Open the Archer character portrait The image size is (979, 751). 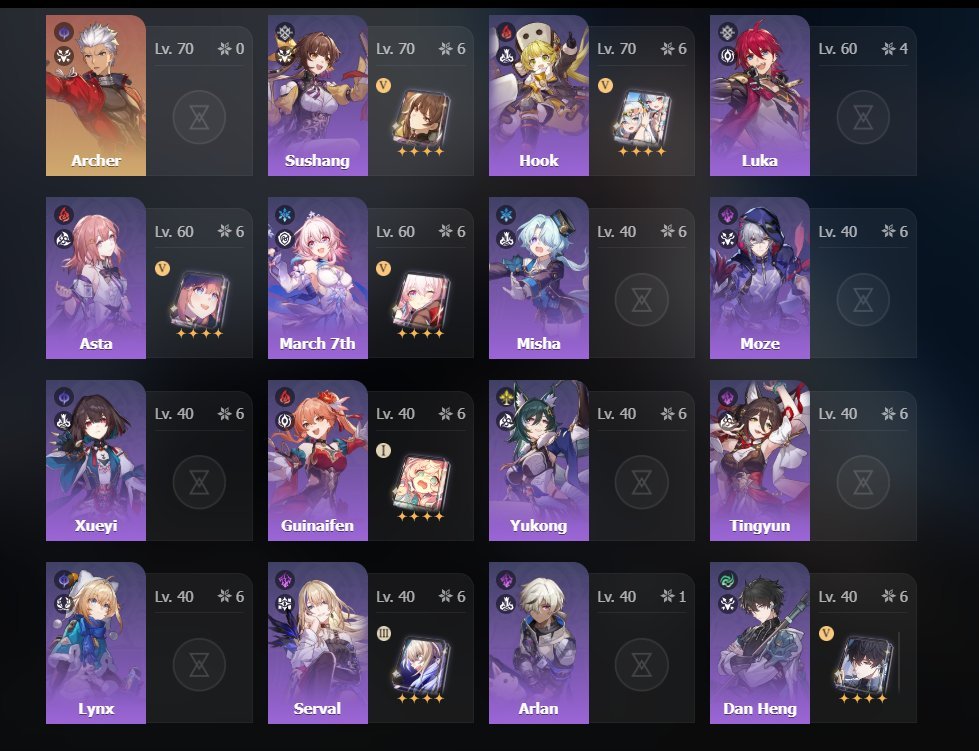pyautogui.click(x=96, y=96)
